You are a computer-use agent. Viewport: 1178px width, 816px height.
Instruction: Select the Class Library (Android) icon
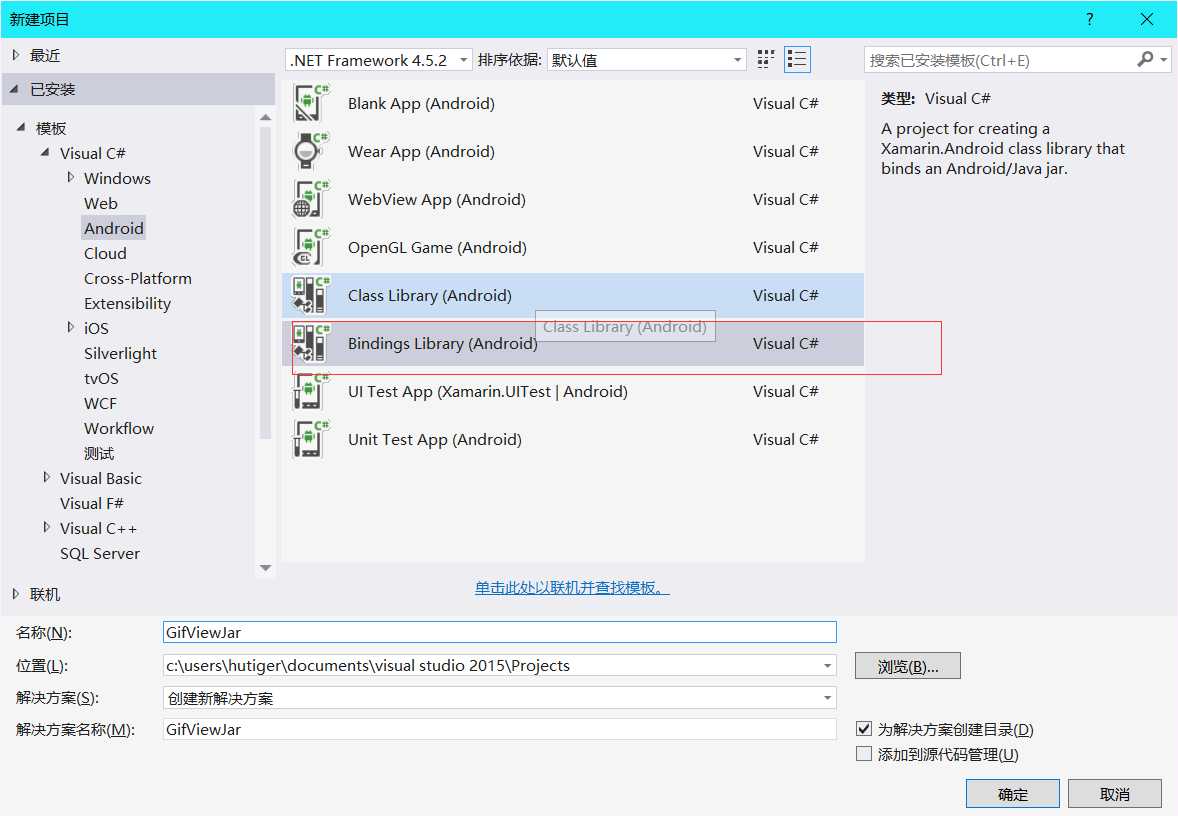coord(310,295)
